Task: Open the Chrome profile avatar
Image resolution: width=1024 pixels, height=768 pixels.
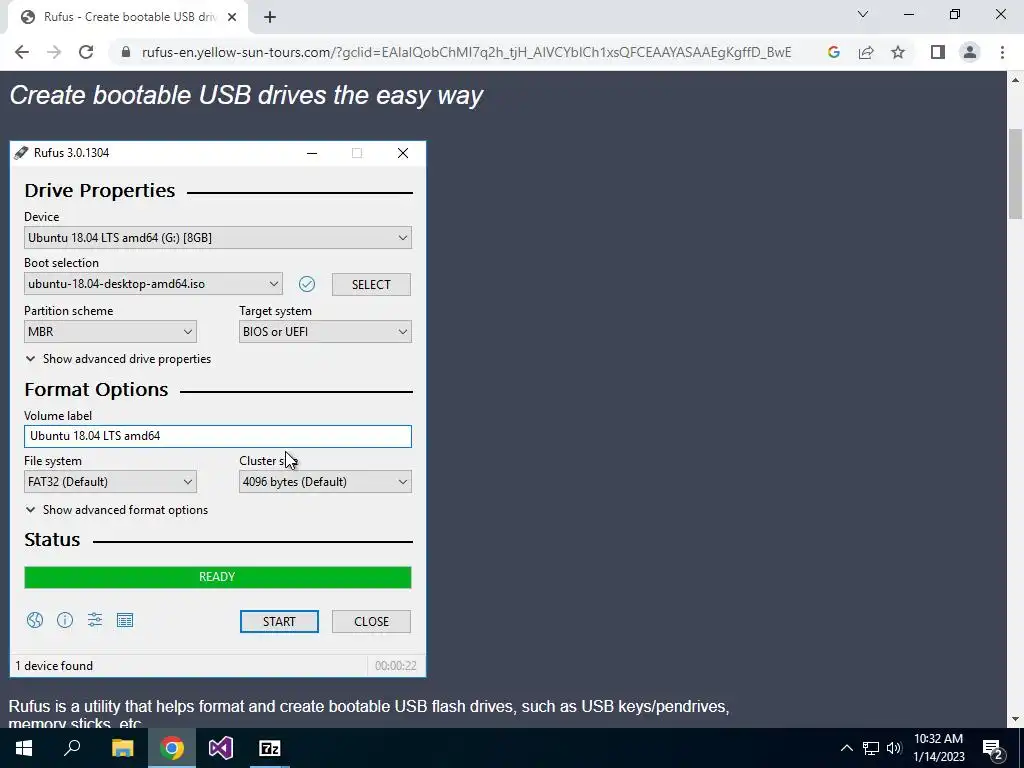Action: point(970,52)
